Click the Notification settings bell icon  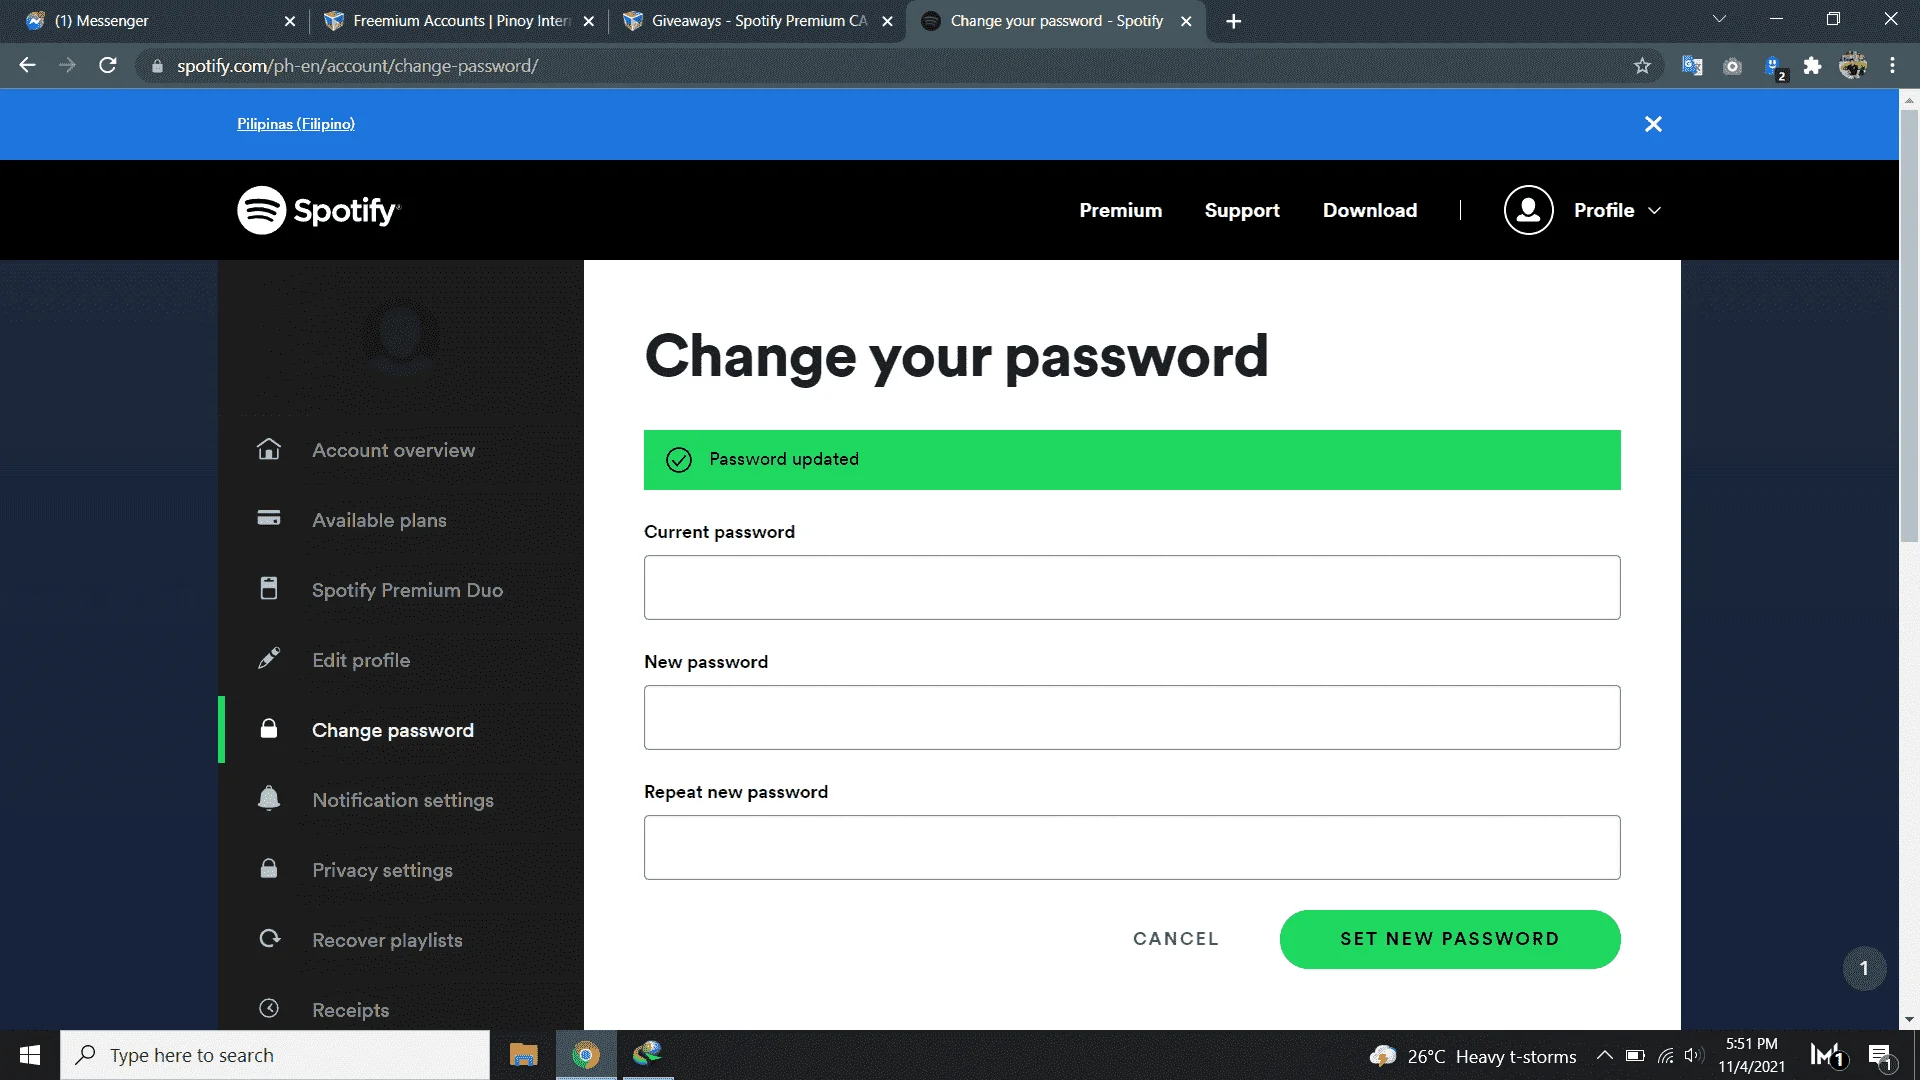point(269,798)
